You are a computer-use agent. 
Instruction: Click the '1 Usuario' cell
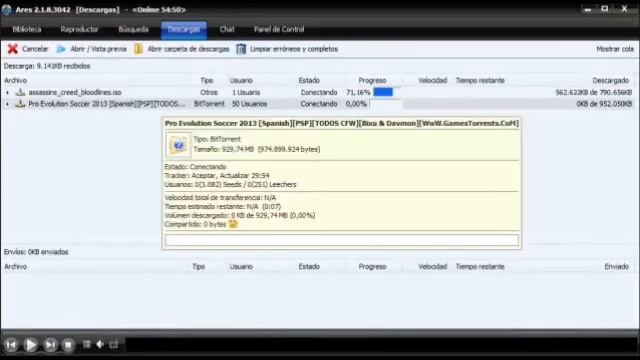tap(246, 93)
